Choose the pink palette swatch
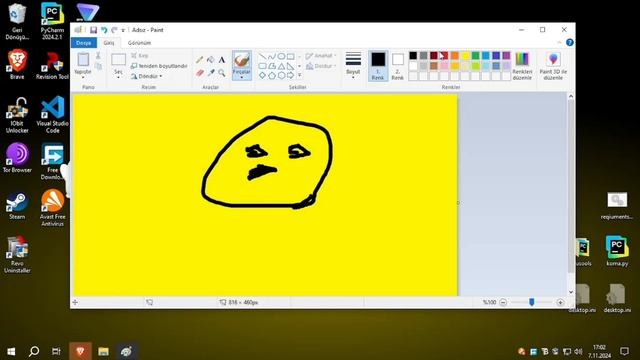 pos(444,66)
